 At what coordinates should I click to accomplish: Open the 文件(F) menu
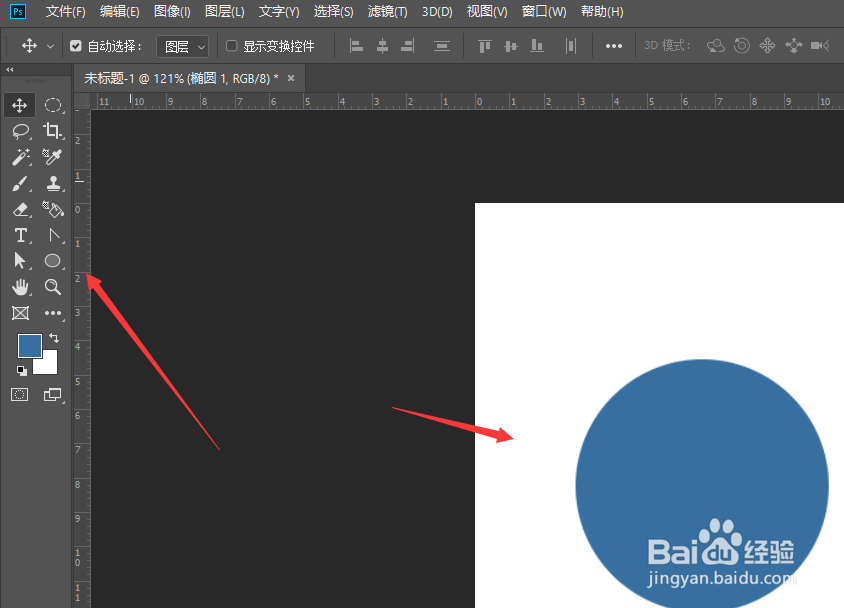click(66, 12)
